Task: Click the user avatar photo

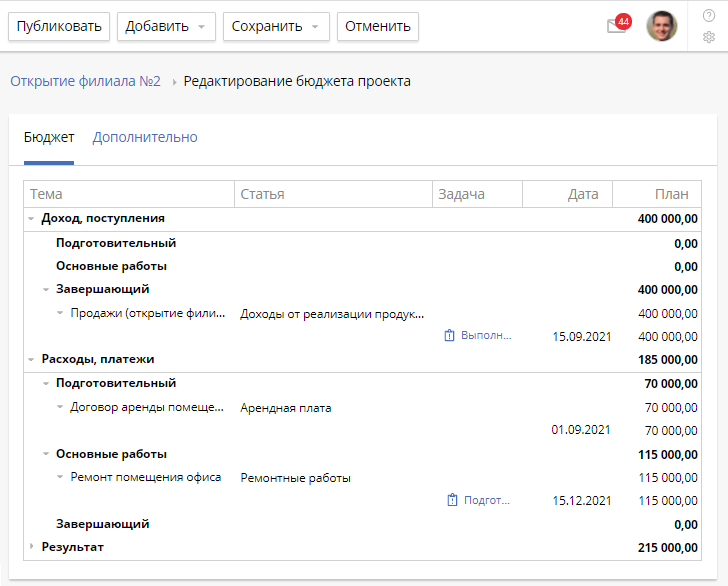Action: click(x=661, y=27)
